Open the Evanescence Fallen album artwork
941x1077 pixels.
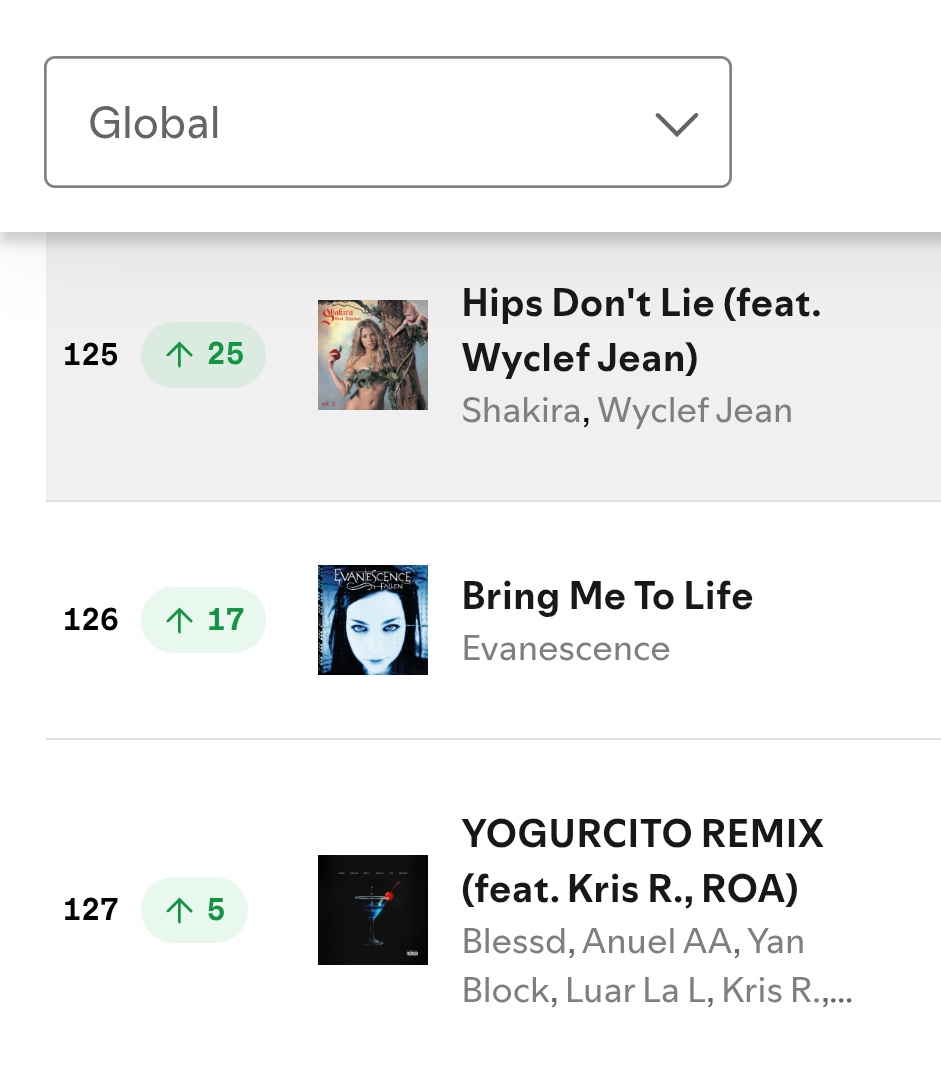pyautogui.click(x=372, y=620)
